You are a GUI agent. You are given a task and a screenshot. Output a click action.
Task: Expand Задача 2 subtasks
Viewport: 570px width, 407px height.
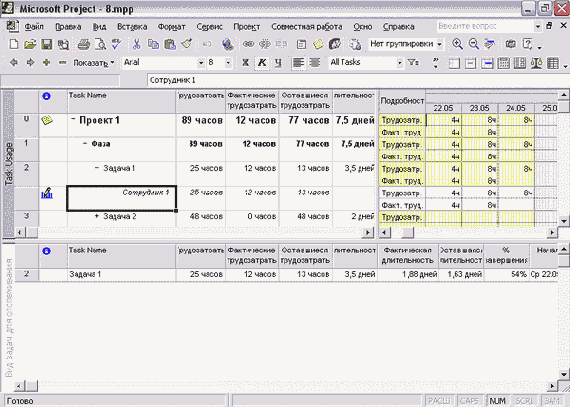97,216
